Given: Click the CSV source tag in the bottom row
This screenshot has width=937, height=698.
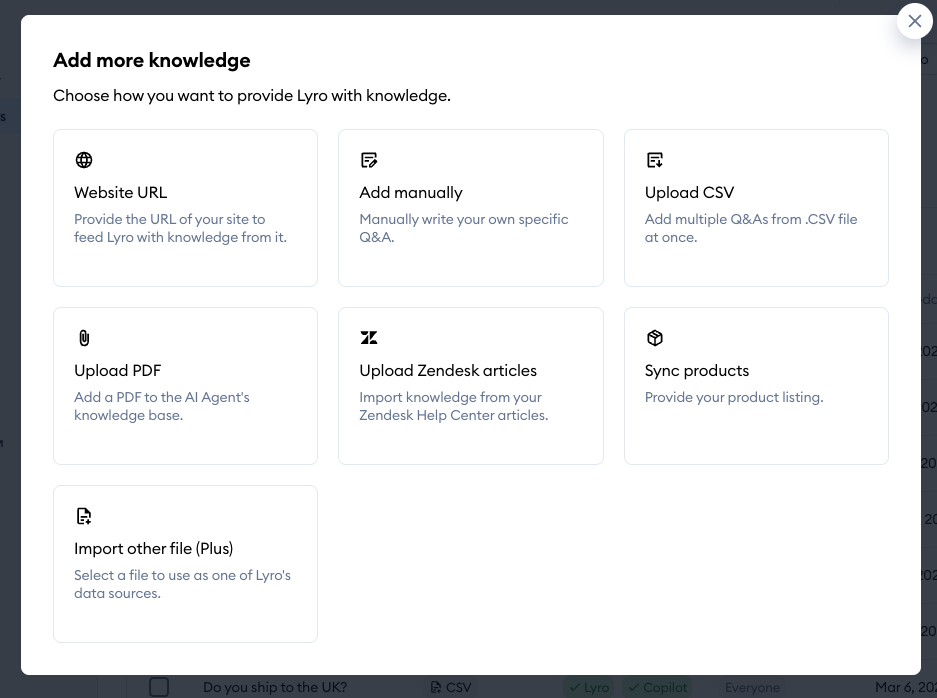Looking at the screenshot, I should (451, 687).
